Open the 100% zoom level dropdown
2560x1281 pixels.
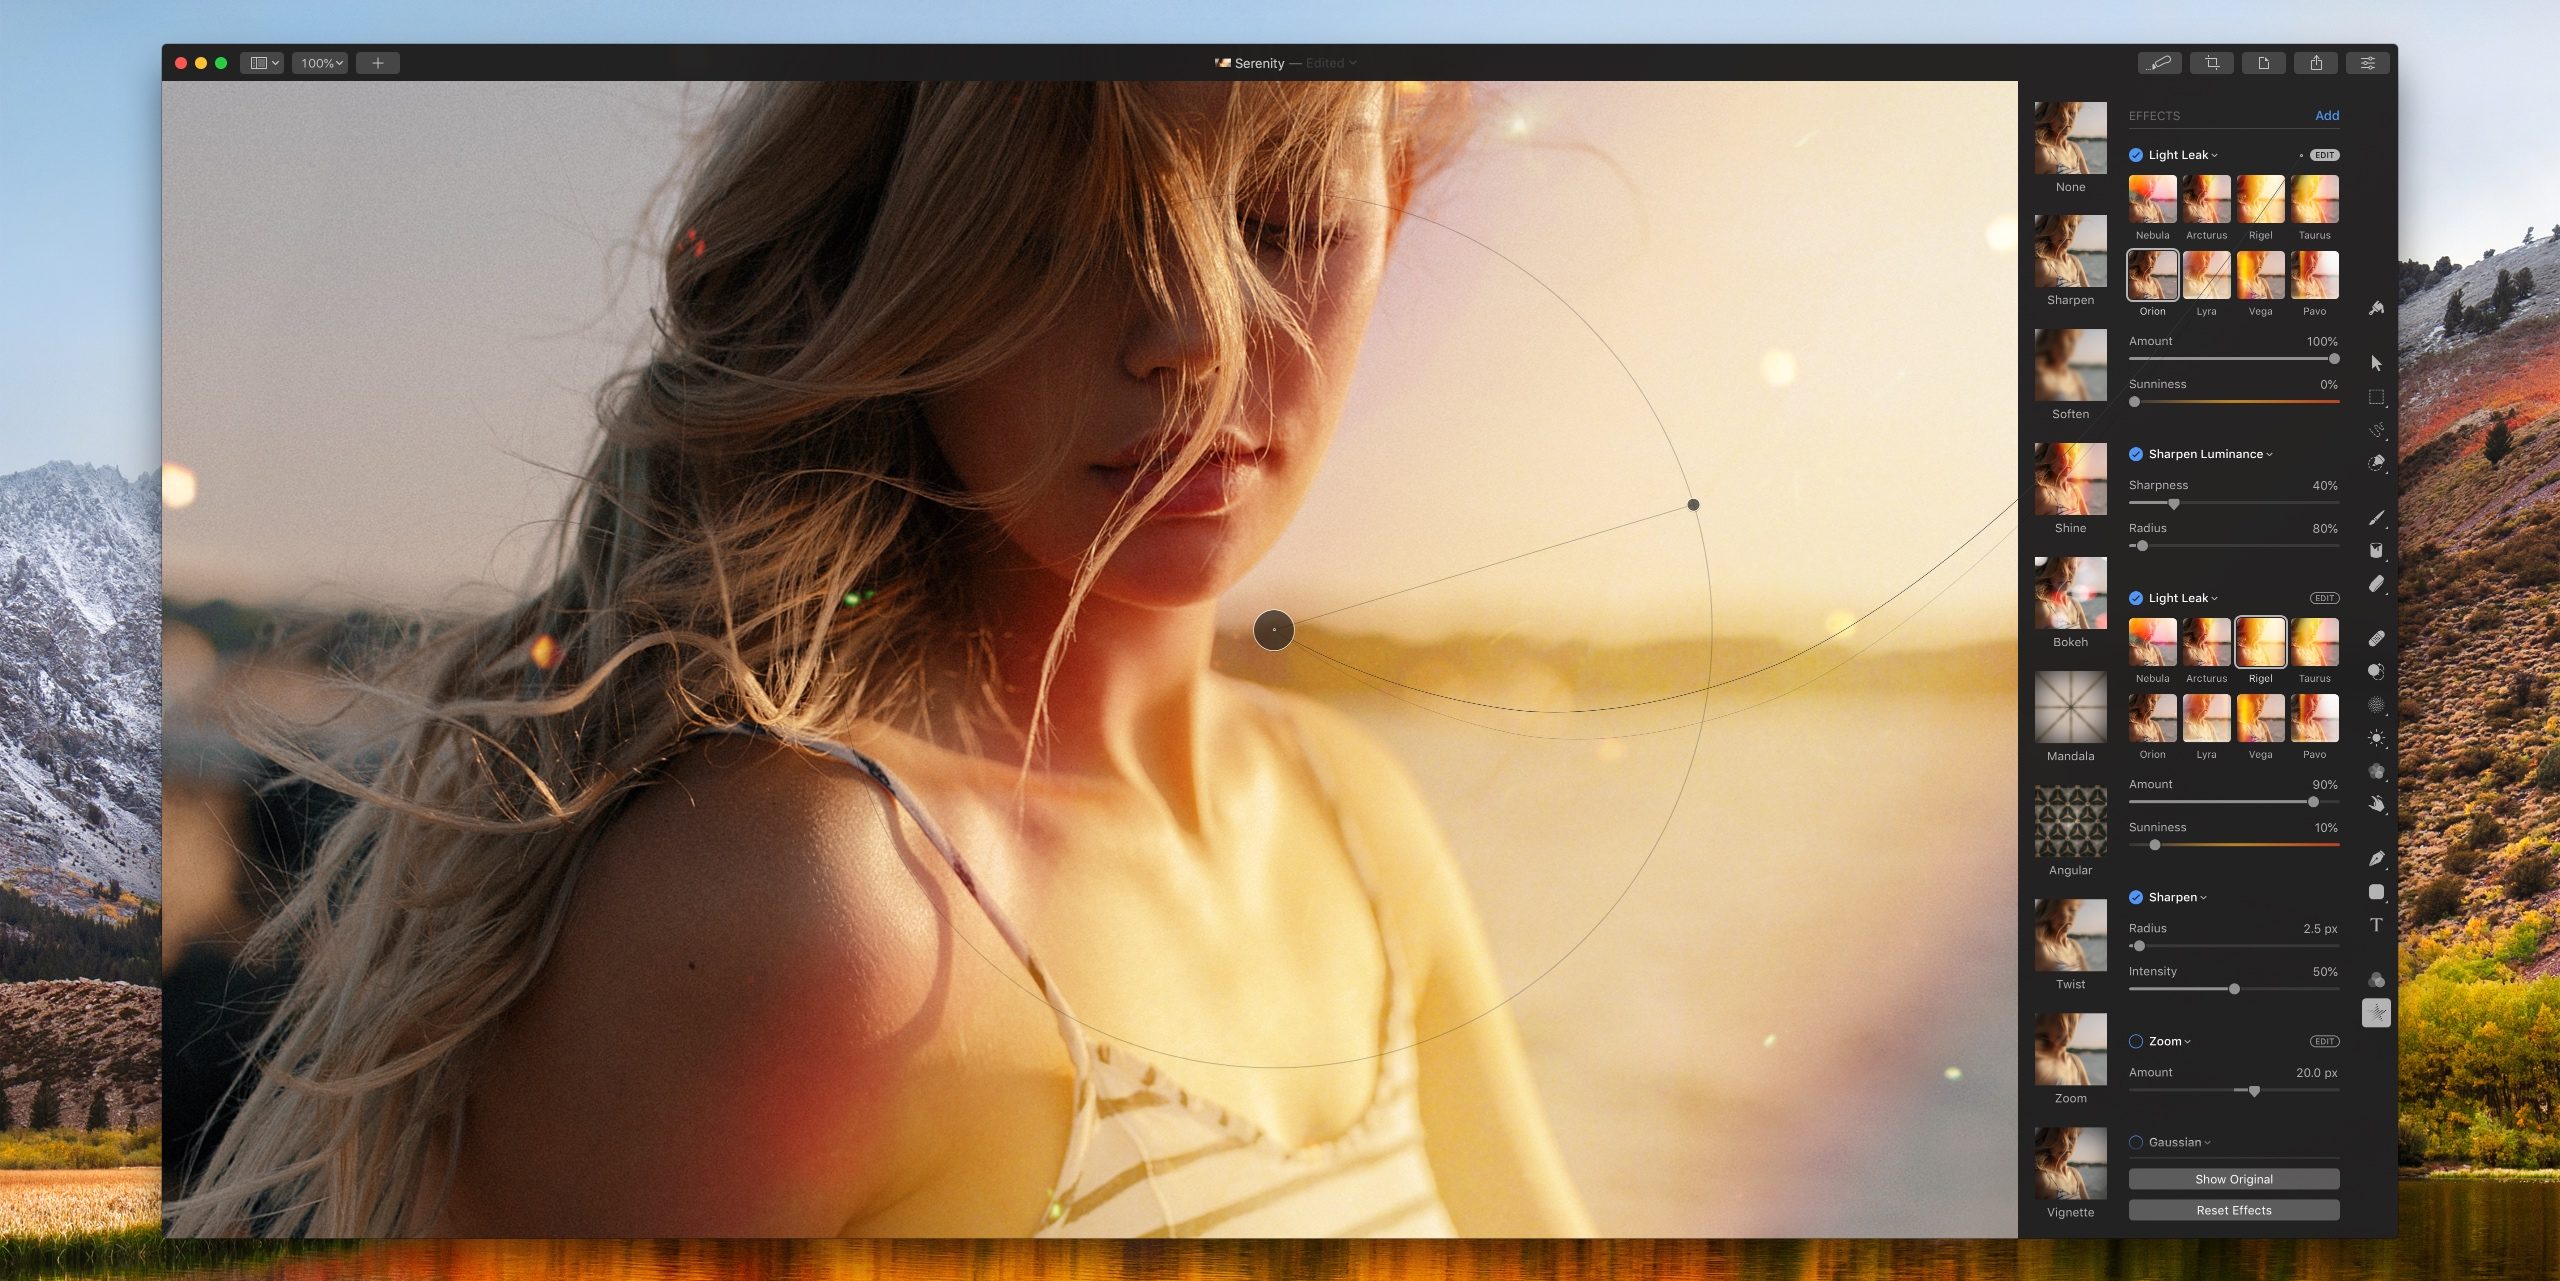(320, 63)
